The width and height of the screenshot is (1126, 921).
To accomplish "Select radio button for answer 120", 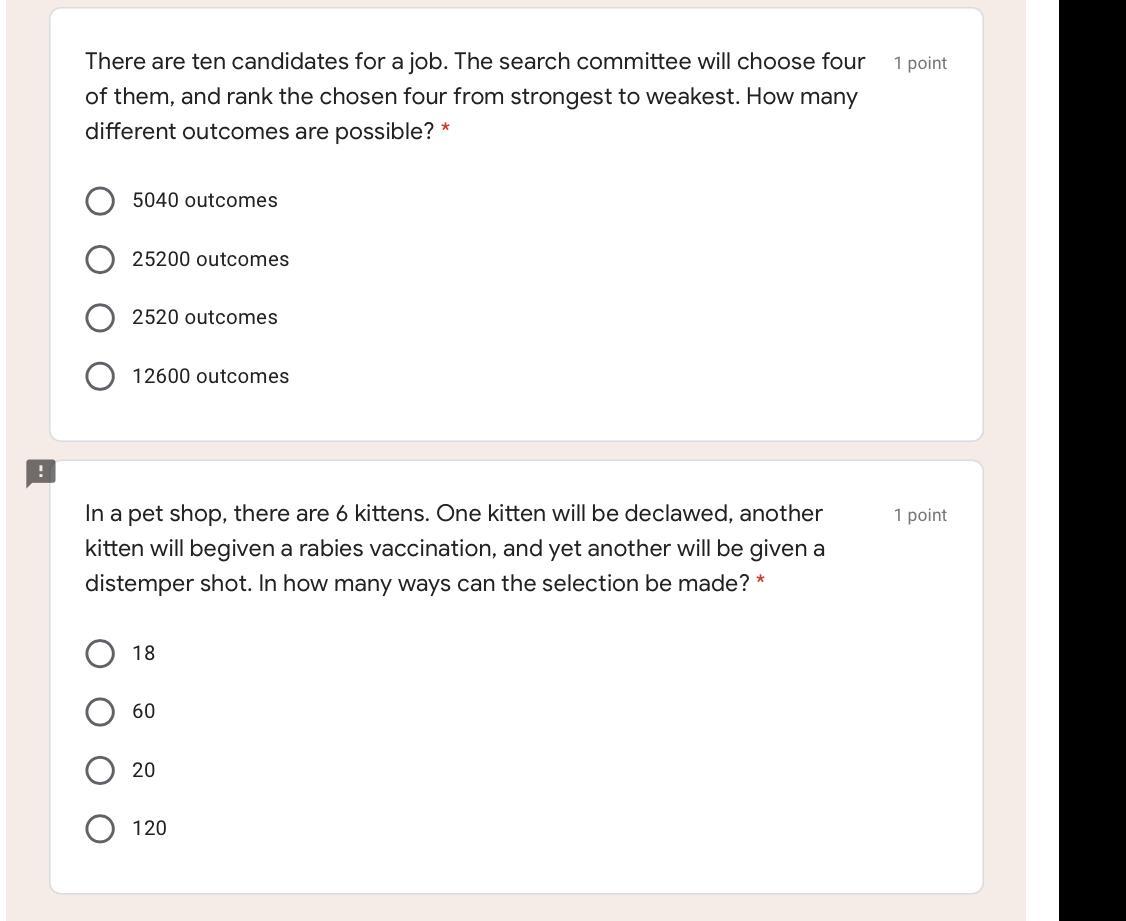I will click(100, 829).
